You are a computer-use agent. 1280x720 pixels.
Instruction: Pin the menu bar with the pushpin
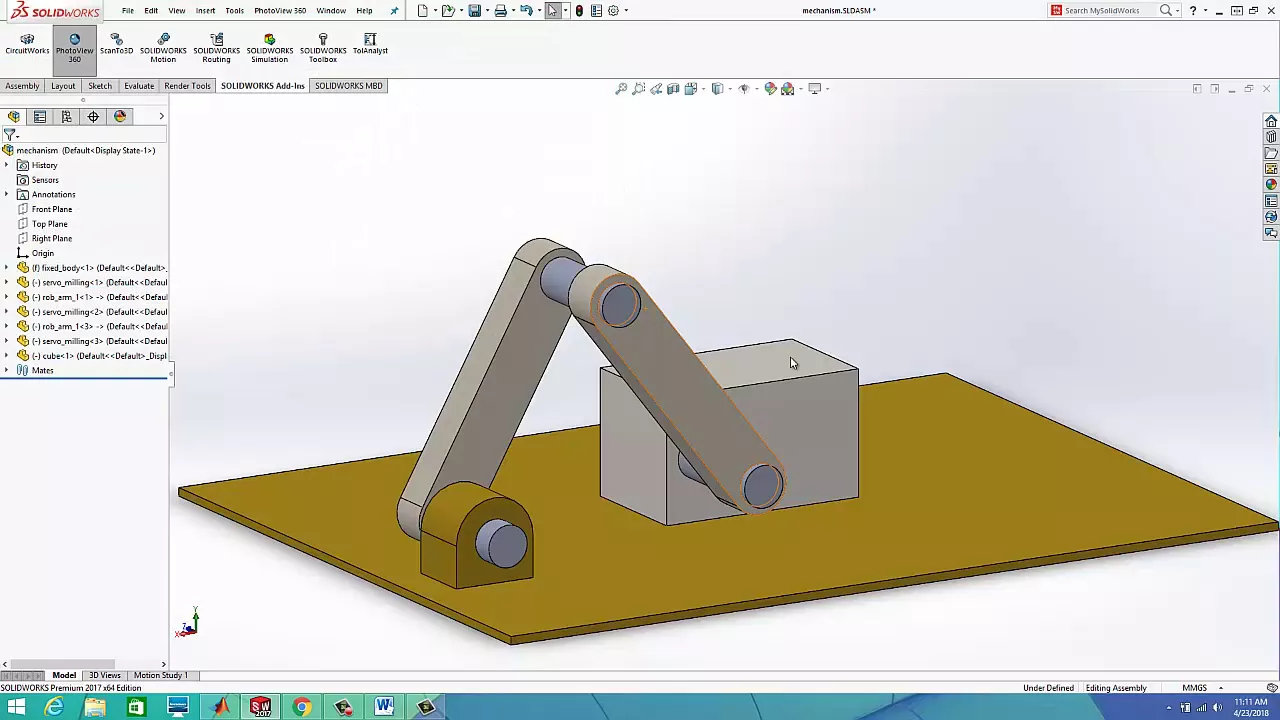pyautogui.click(x=393, y=10)
